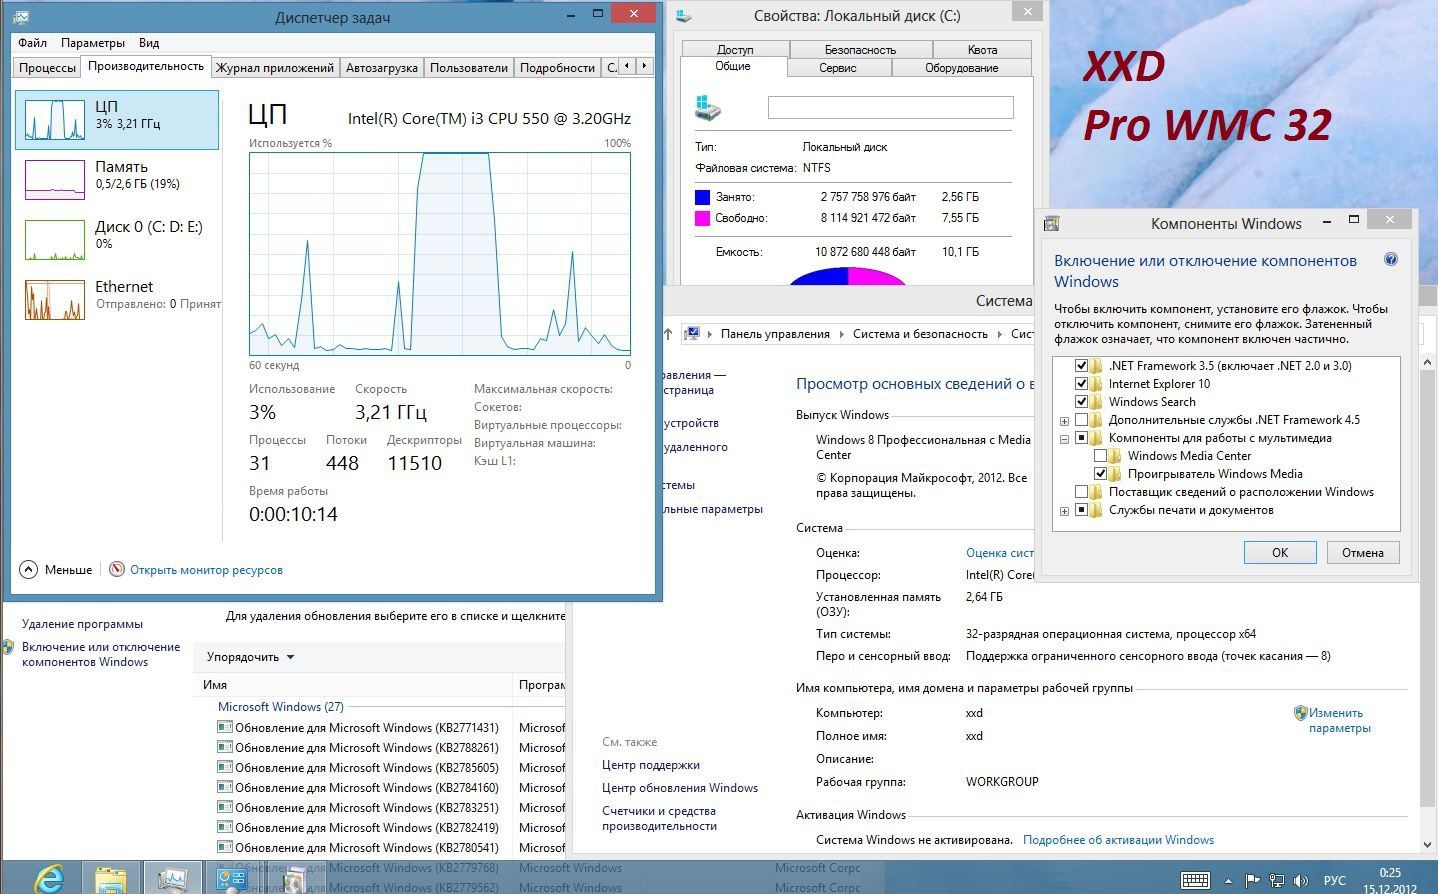Click the blue Занято color swatch
Image resolution: width=1438 pixels, height=894 pixels.
tap(702, 197)
